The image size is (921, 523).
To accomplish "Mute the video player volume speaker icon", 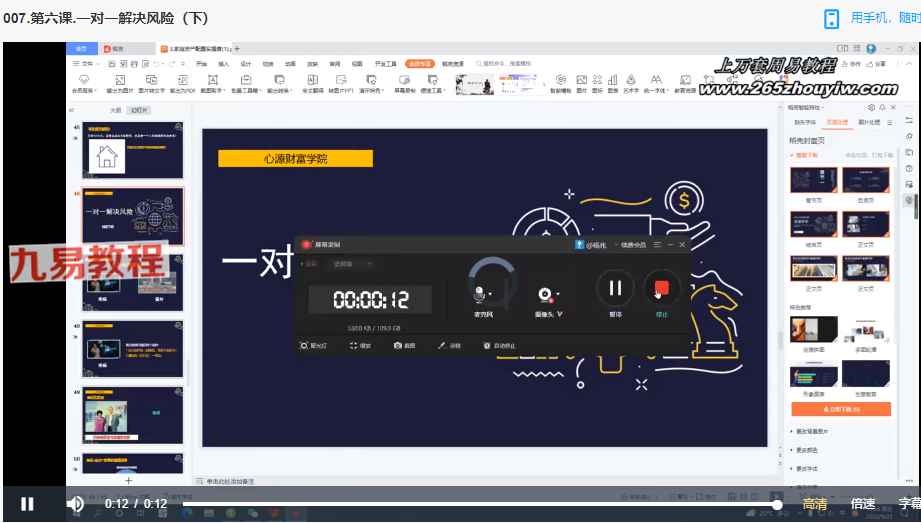I will click(x=75, y=504).
